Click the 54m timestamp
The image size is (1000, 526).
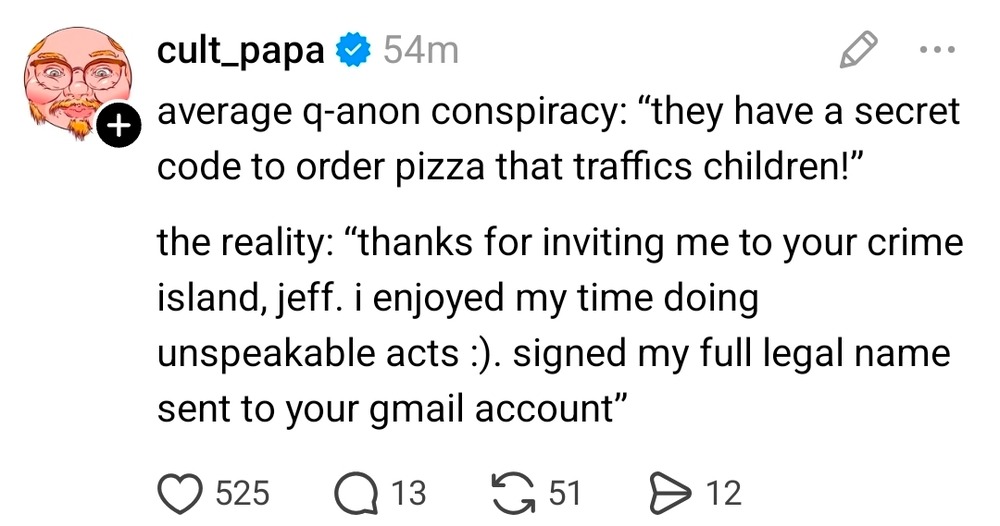point(420,51)
